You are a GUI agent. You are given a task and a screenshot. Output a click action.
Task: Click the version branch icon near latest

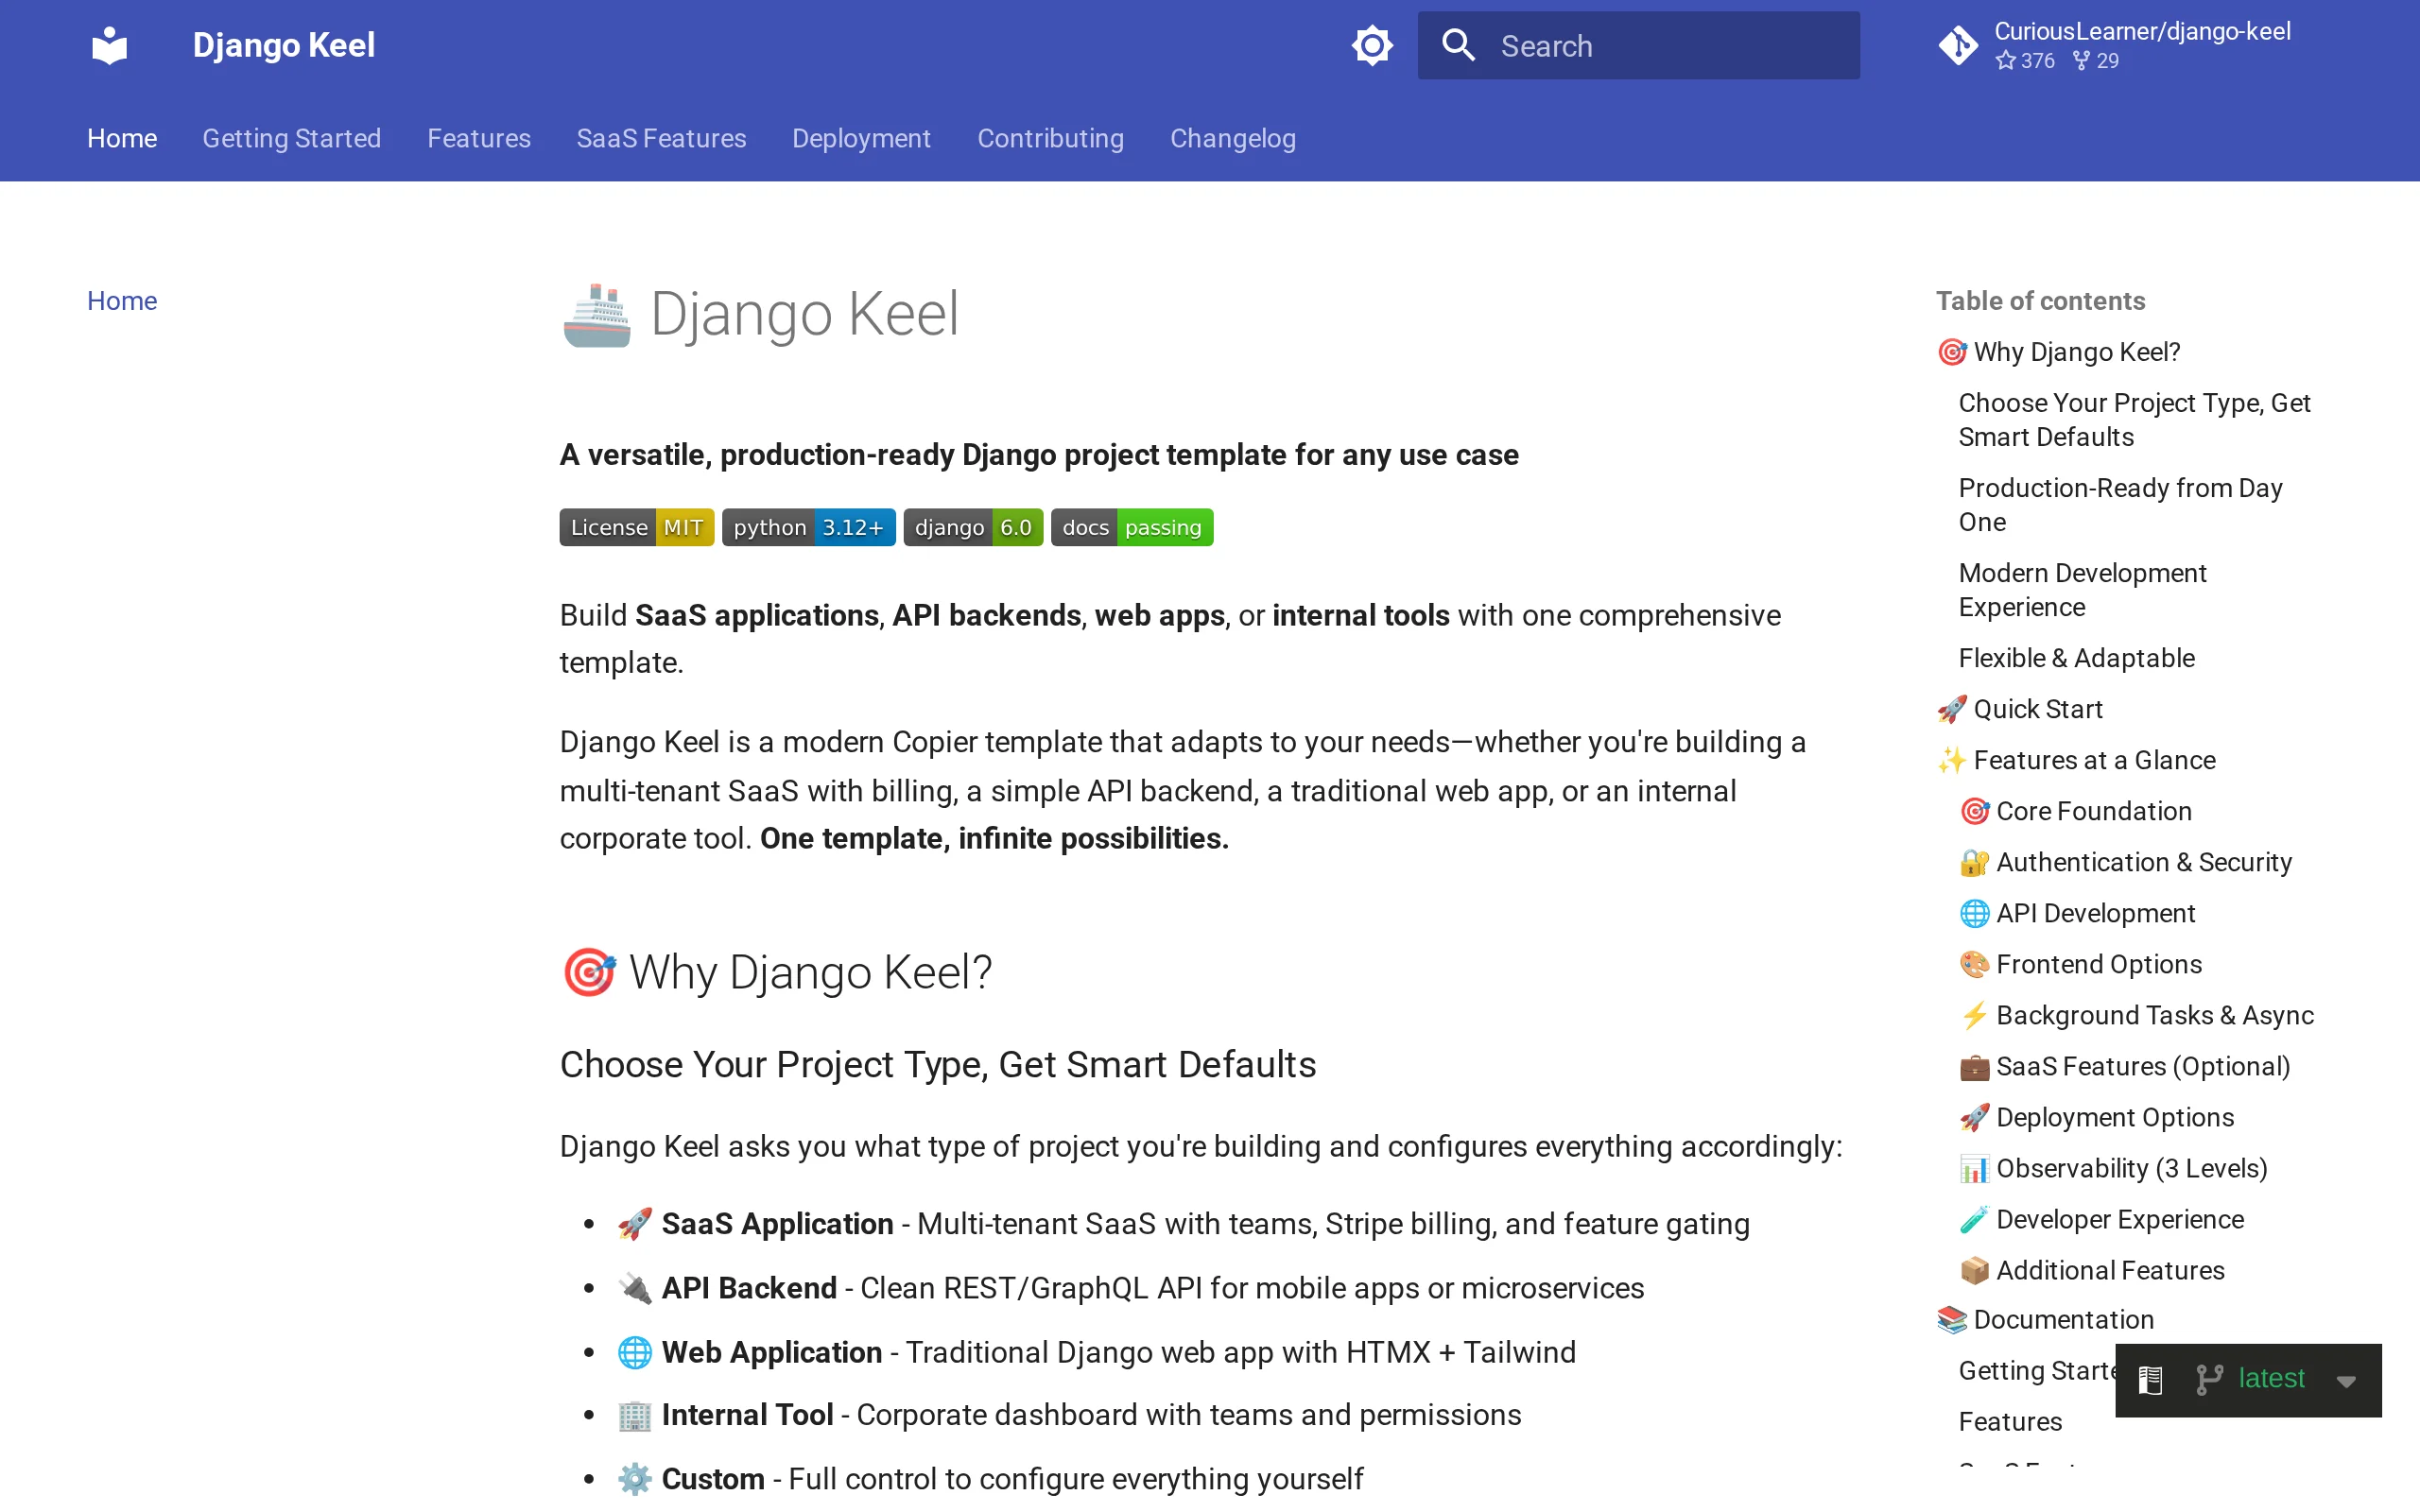(2208, 1379)
